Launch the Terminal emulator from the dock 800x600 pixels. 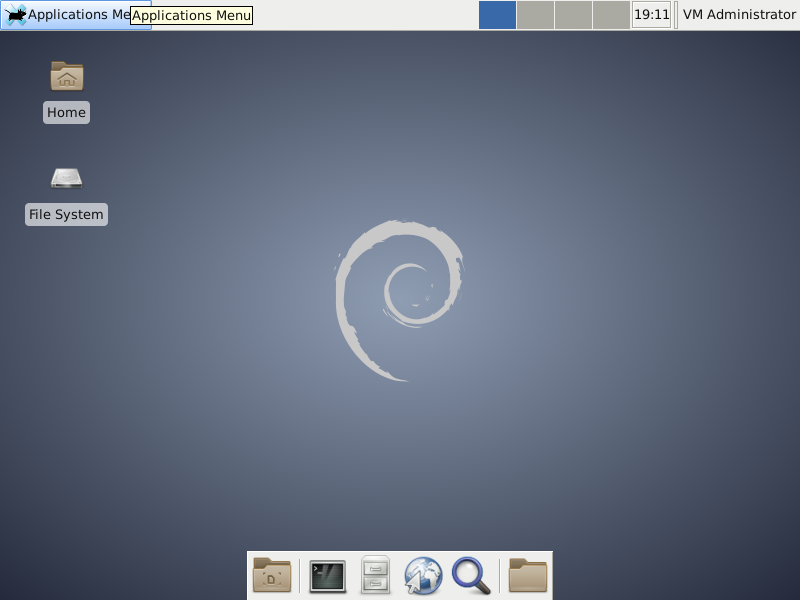(x=327, y=575)
